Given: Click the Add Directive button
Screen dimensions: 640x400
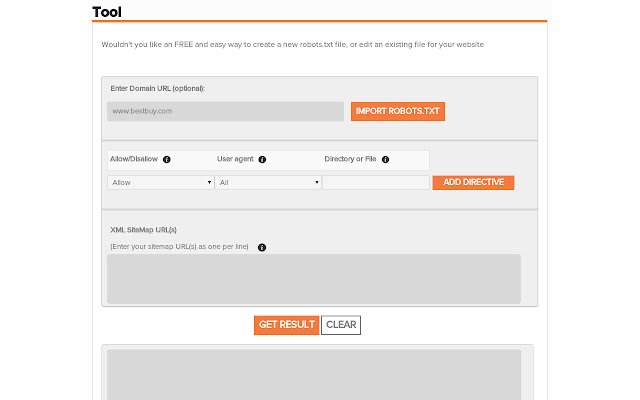Looking at the screenshot, I should tap(473, 182).
